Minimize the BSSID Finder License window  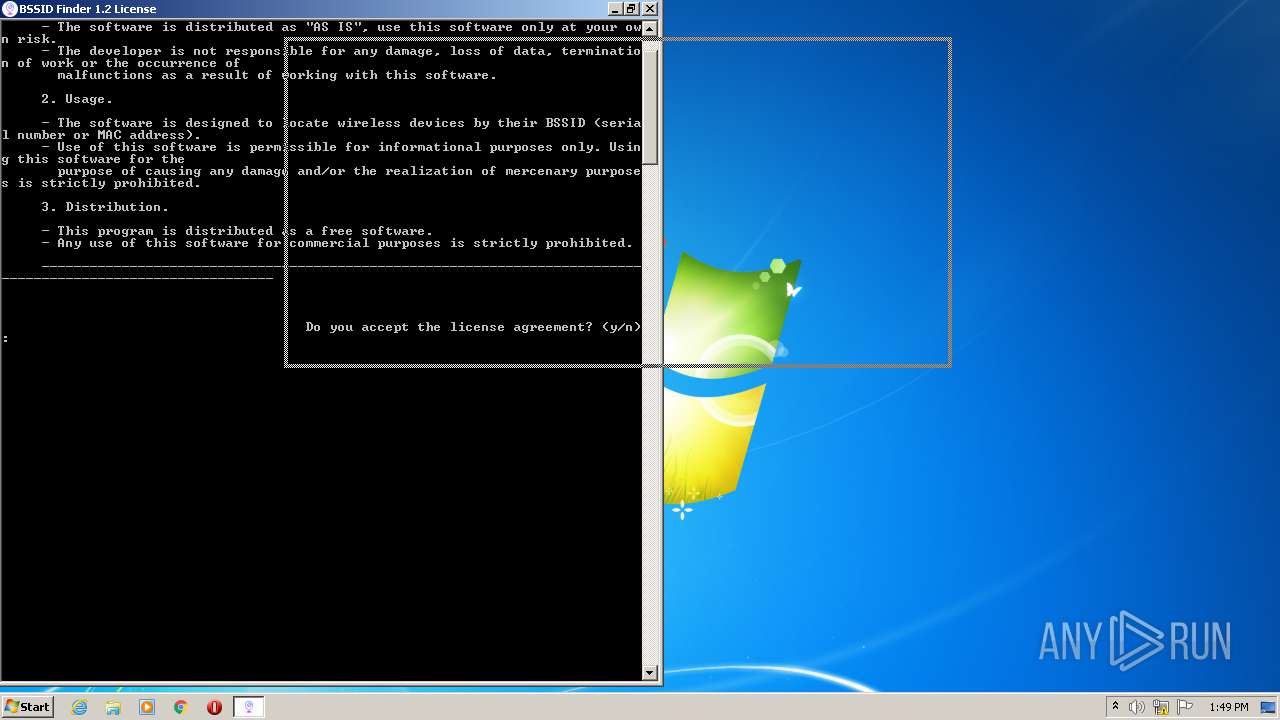pyautogui.click(x=615, y=9)
